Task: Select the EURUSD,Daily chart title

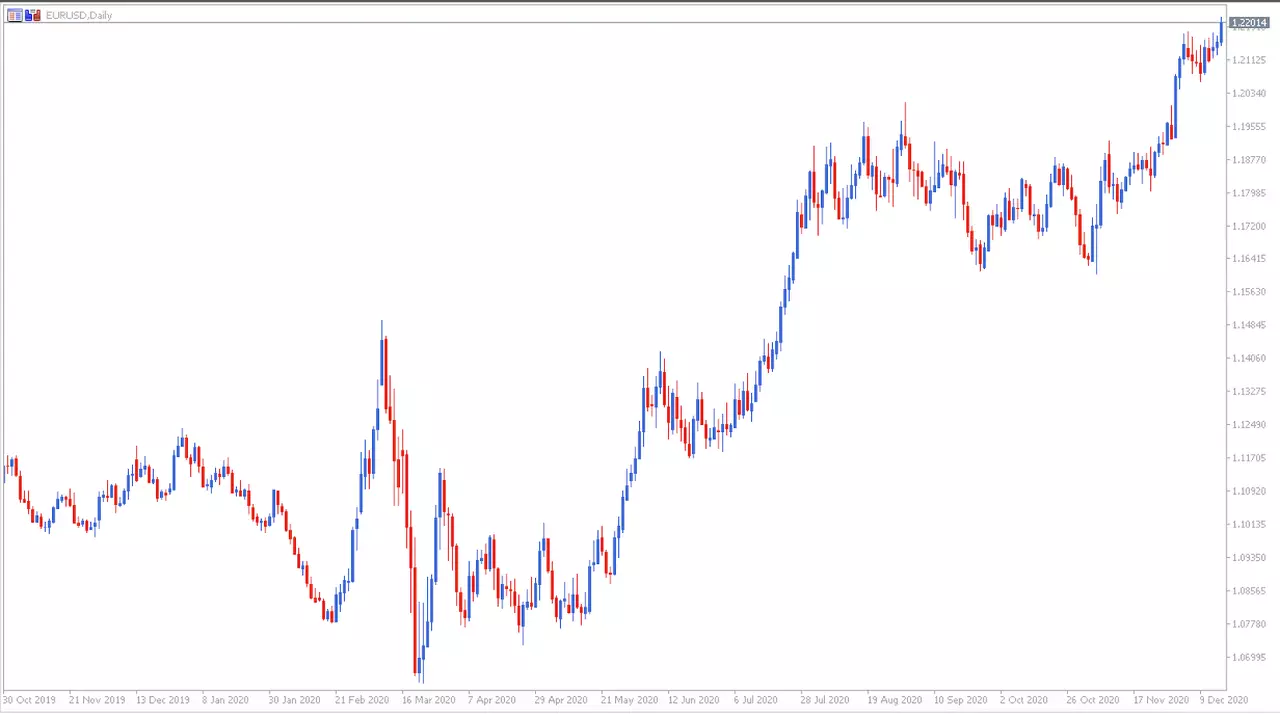Action: pos(78,15)
